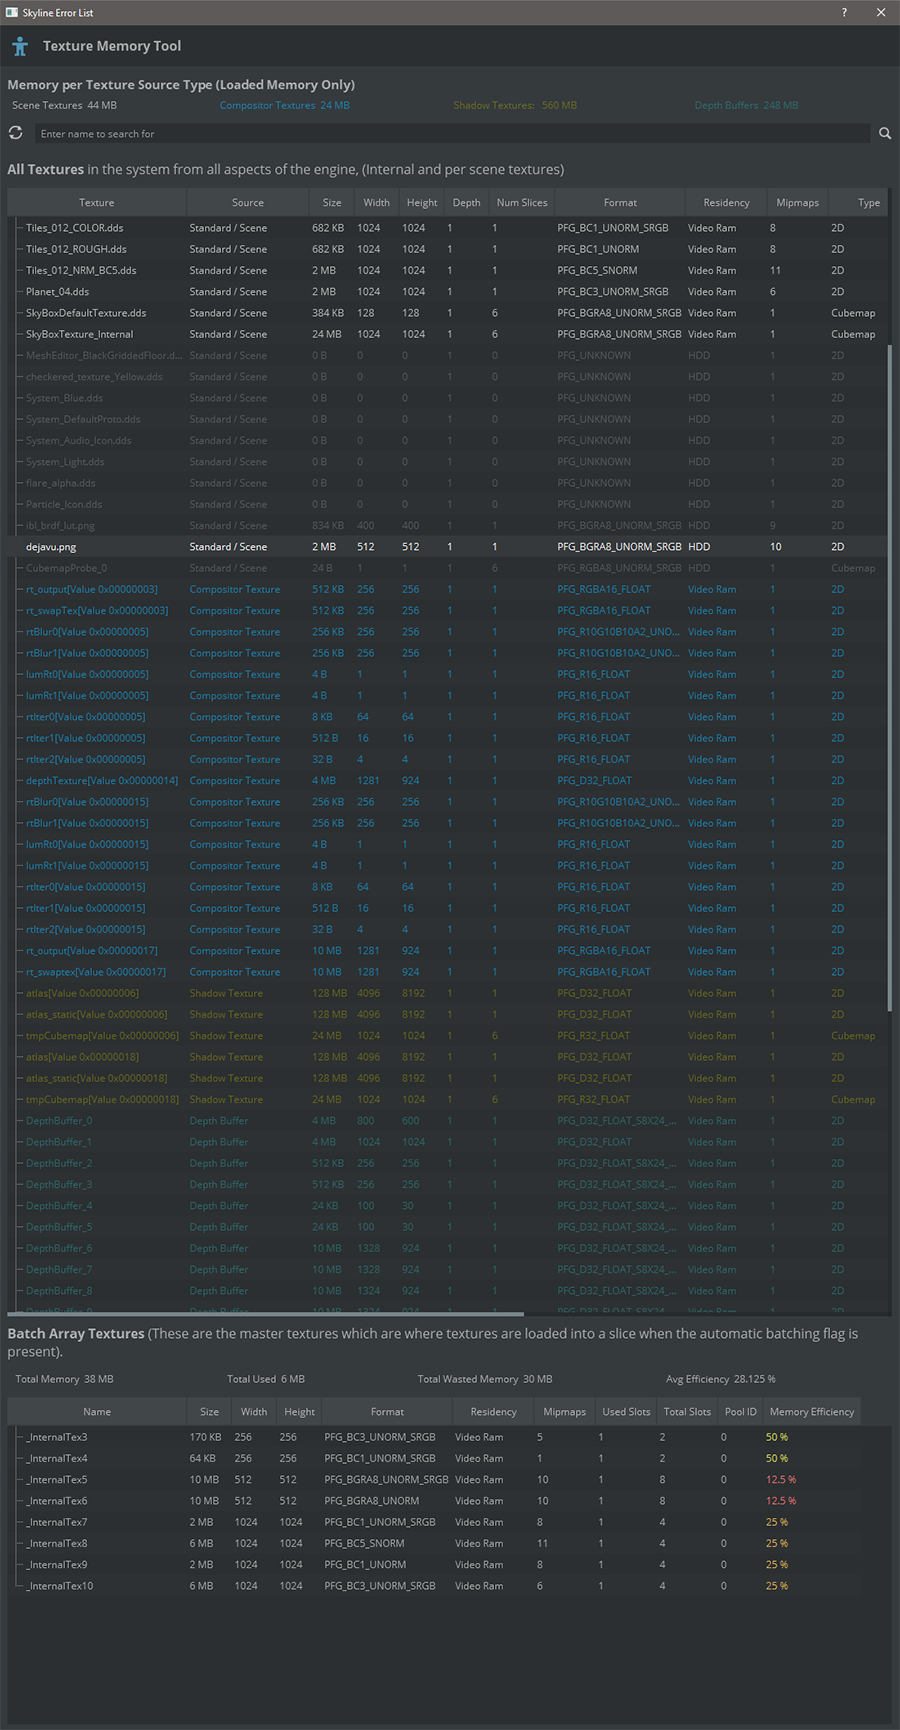Click the Residency column header in textures table
The image size is (900, 1730).
click(726, 203)
